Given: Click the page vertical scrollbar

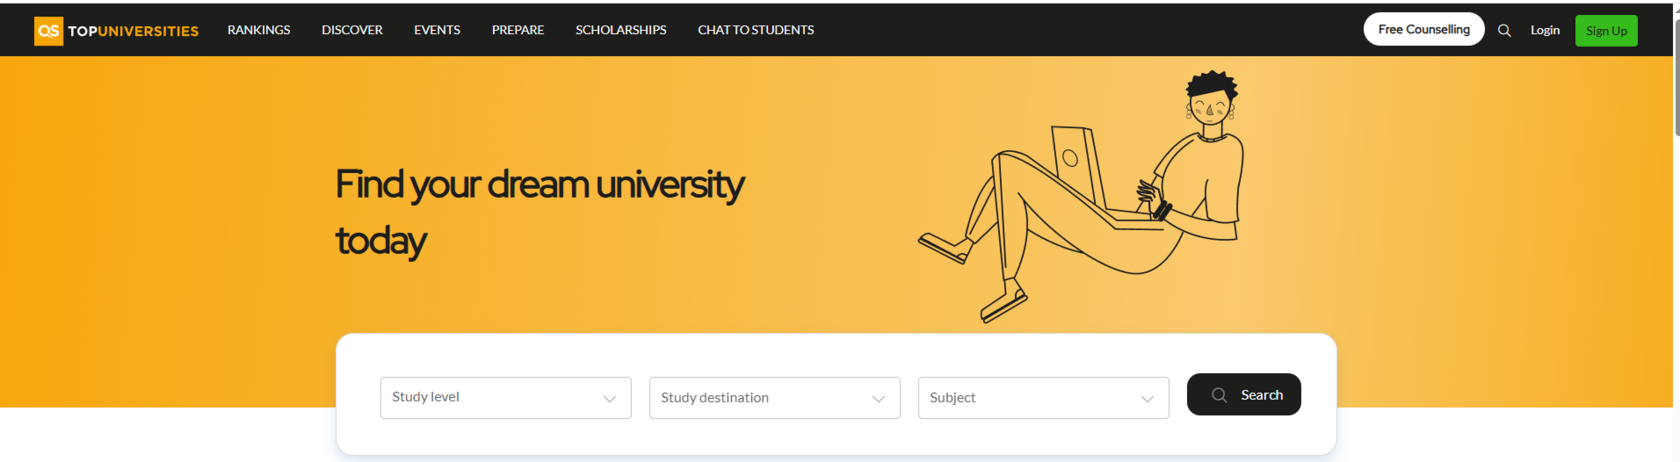Looking at the screenshot, I should [x=1676, y=231].
